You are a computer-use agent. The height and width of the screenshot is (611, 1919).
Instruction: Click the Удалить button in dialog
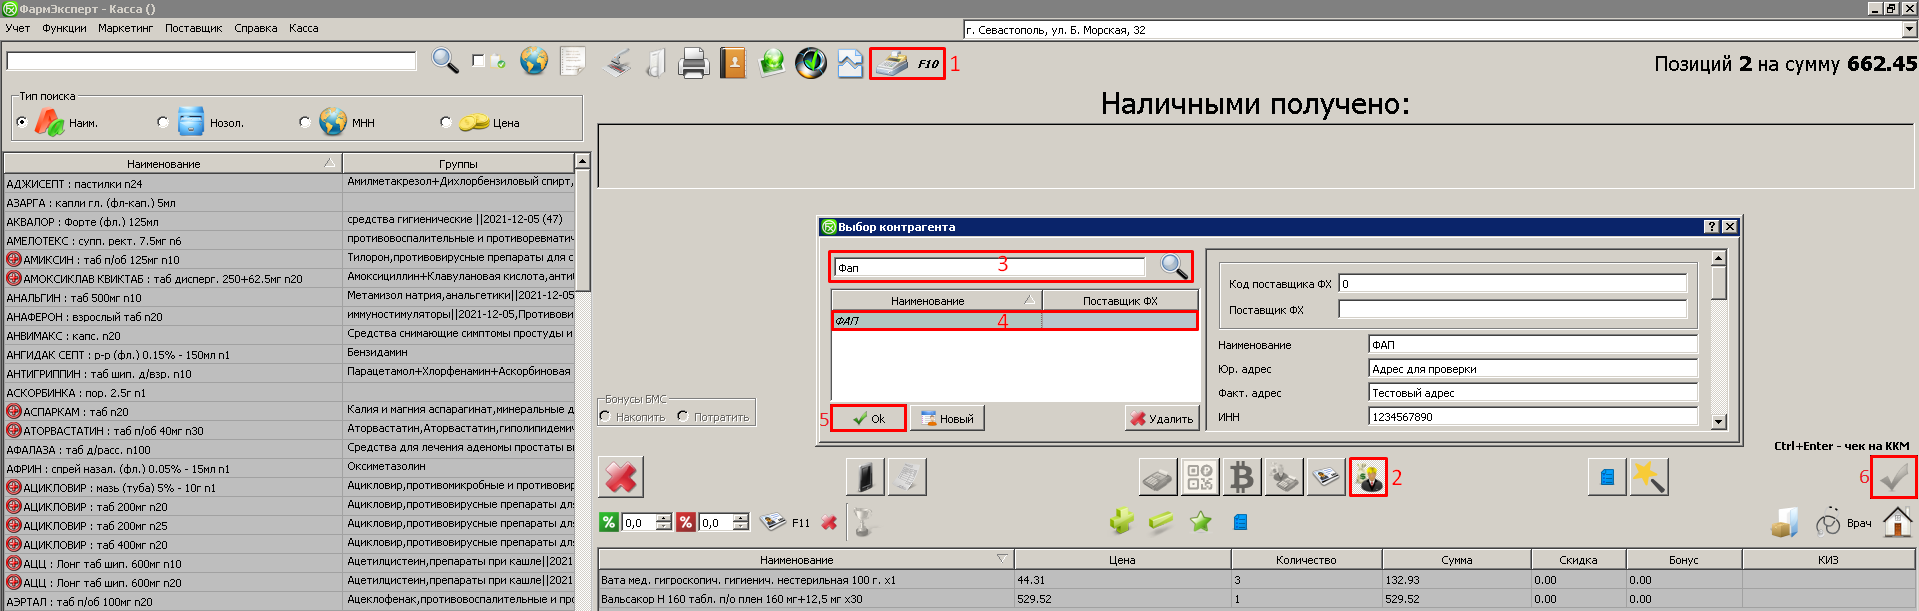1162,419
